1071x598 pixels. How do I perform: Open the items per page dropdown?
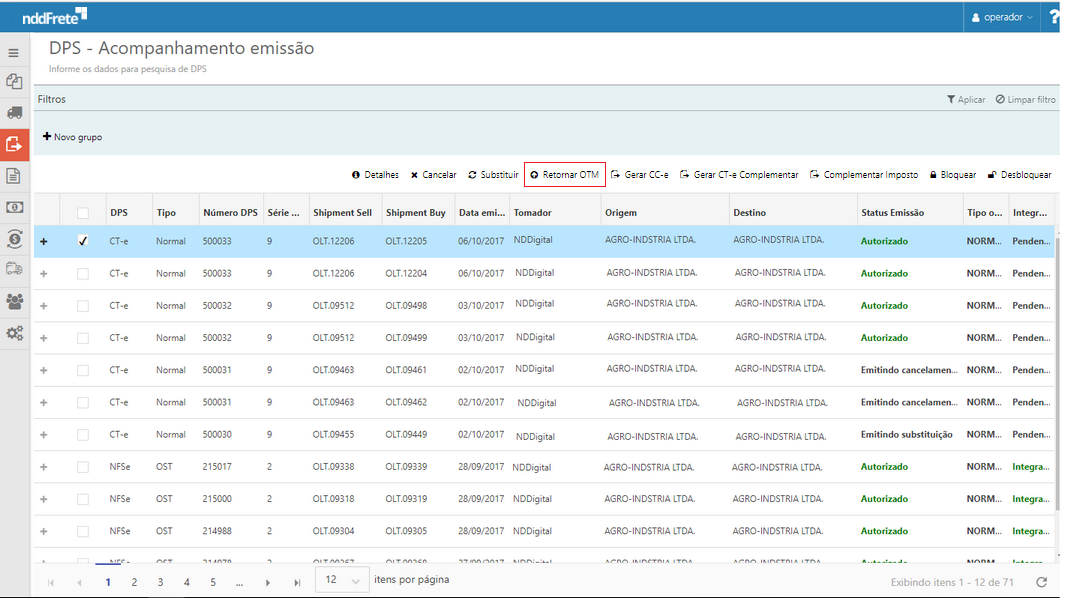(342, 580)
